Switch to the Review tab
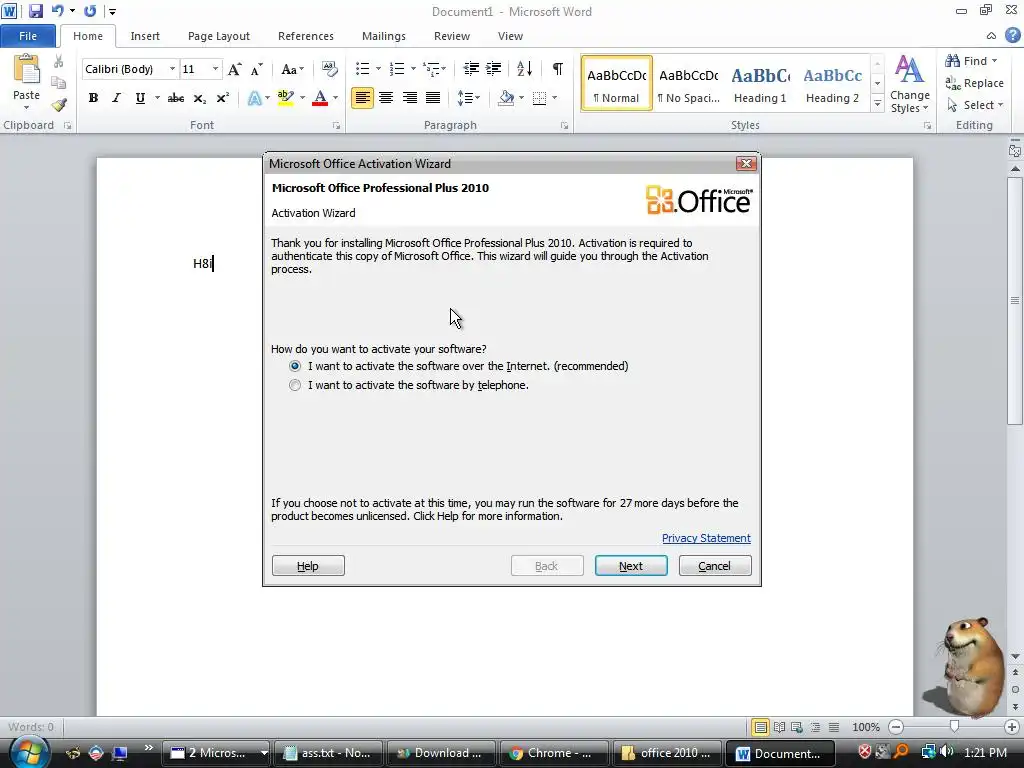 click(x=452, y=36)
